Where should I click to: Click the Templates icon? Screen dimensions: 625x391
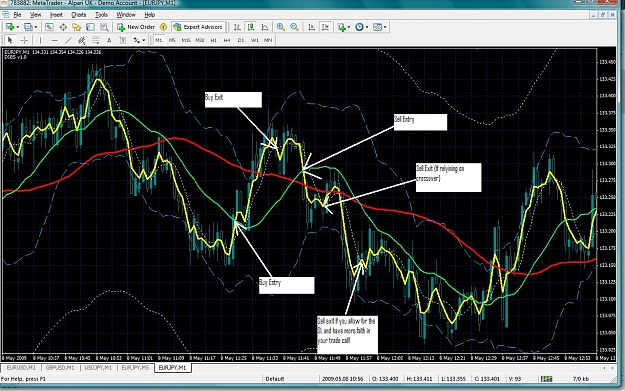(x=377, y=27)
